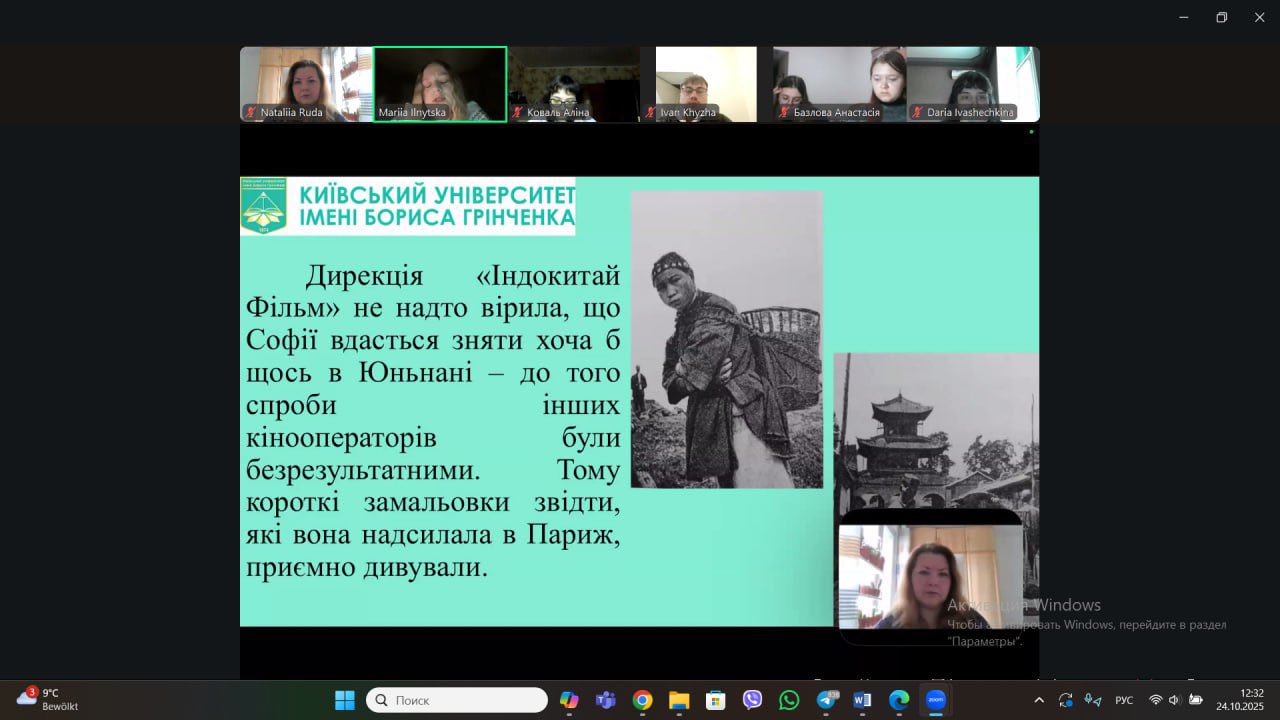Launch Telegram from the taskbar
Screen dimensions: 1280x720
827,700
